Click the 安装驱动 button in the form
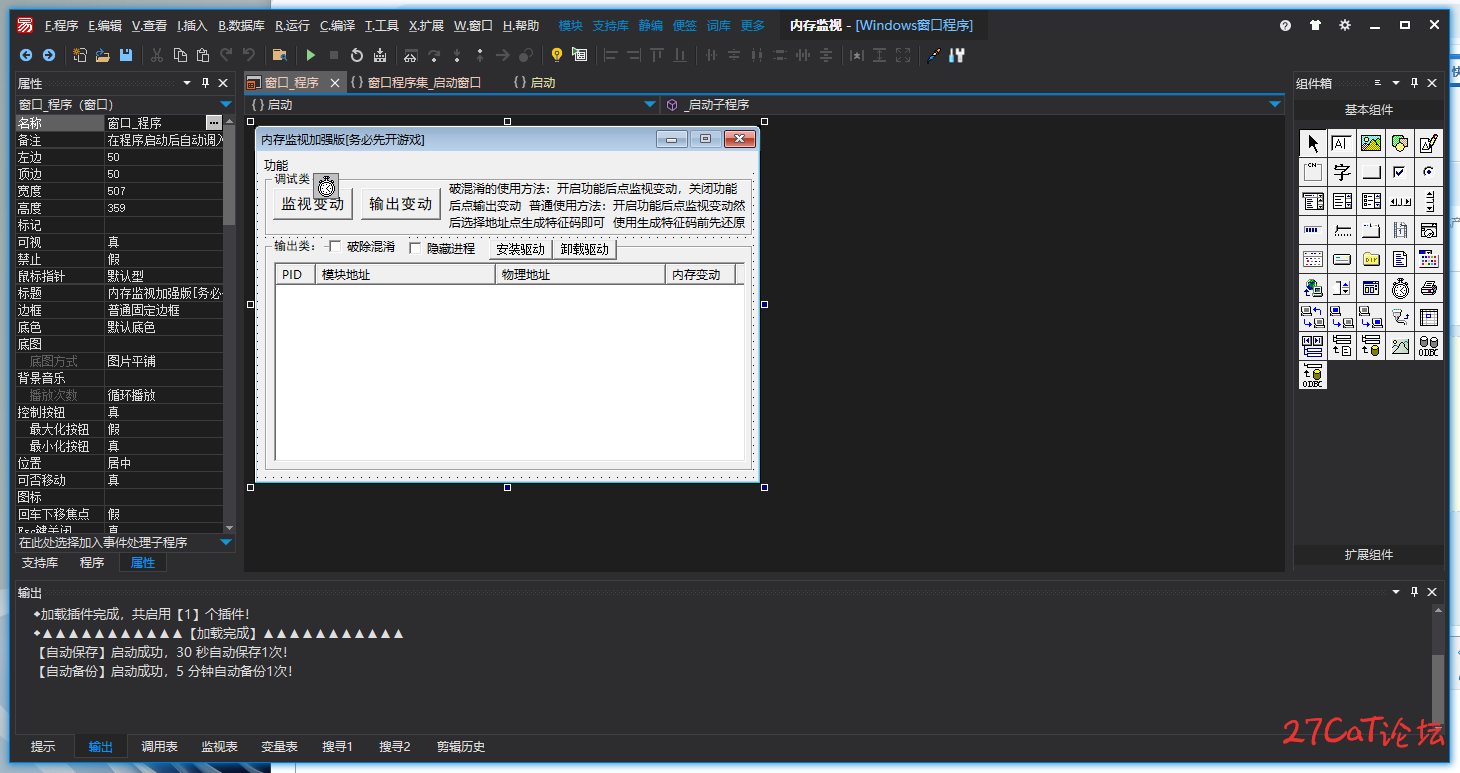This screenshot has height=773, width=1460. (x=520, y=249)
